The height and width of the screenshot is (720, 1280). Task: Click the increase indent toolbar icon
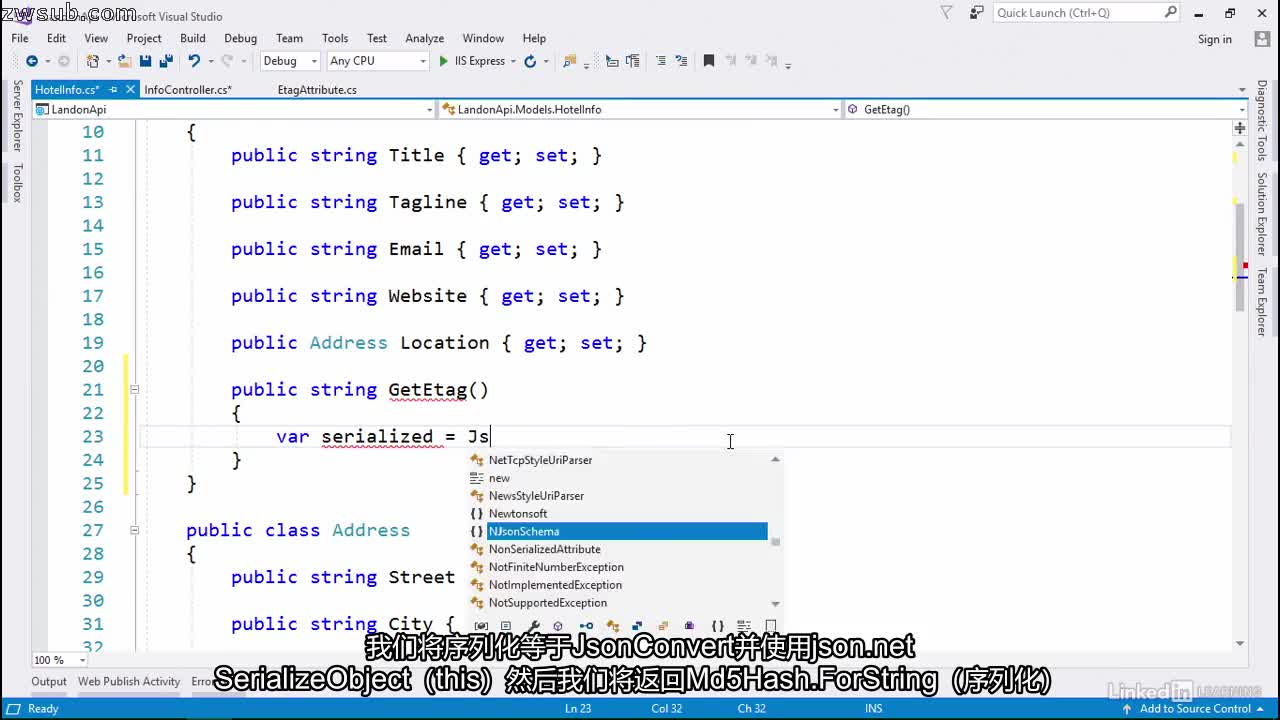coord(632,61)
